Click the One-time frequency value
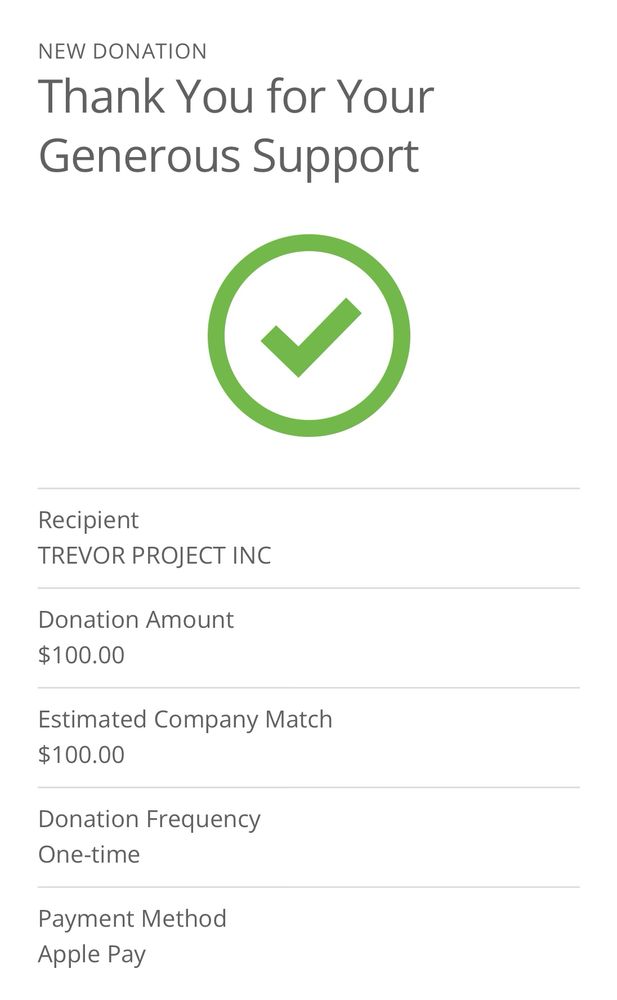The width and height of the screenshot is (617, 1000). (89, 855)
